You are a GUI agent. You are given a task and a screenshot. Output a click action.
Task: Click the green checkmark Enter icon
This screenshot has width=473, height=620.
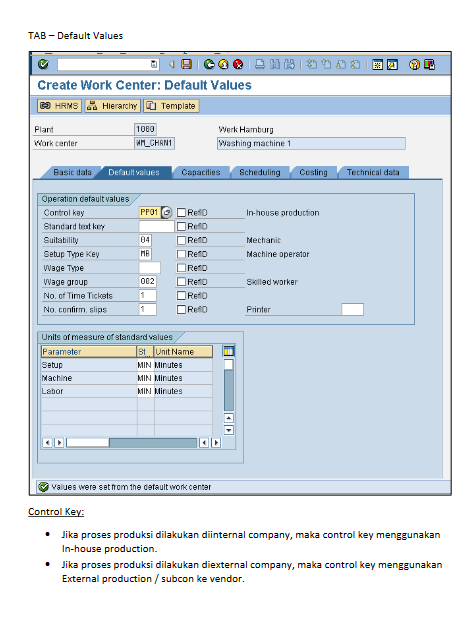point(43,64)
